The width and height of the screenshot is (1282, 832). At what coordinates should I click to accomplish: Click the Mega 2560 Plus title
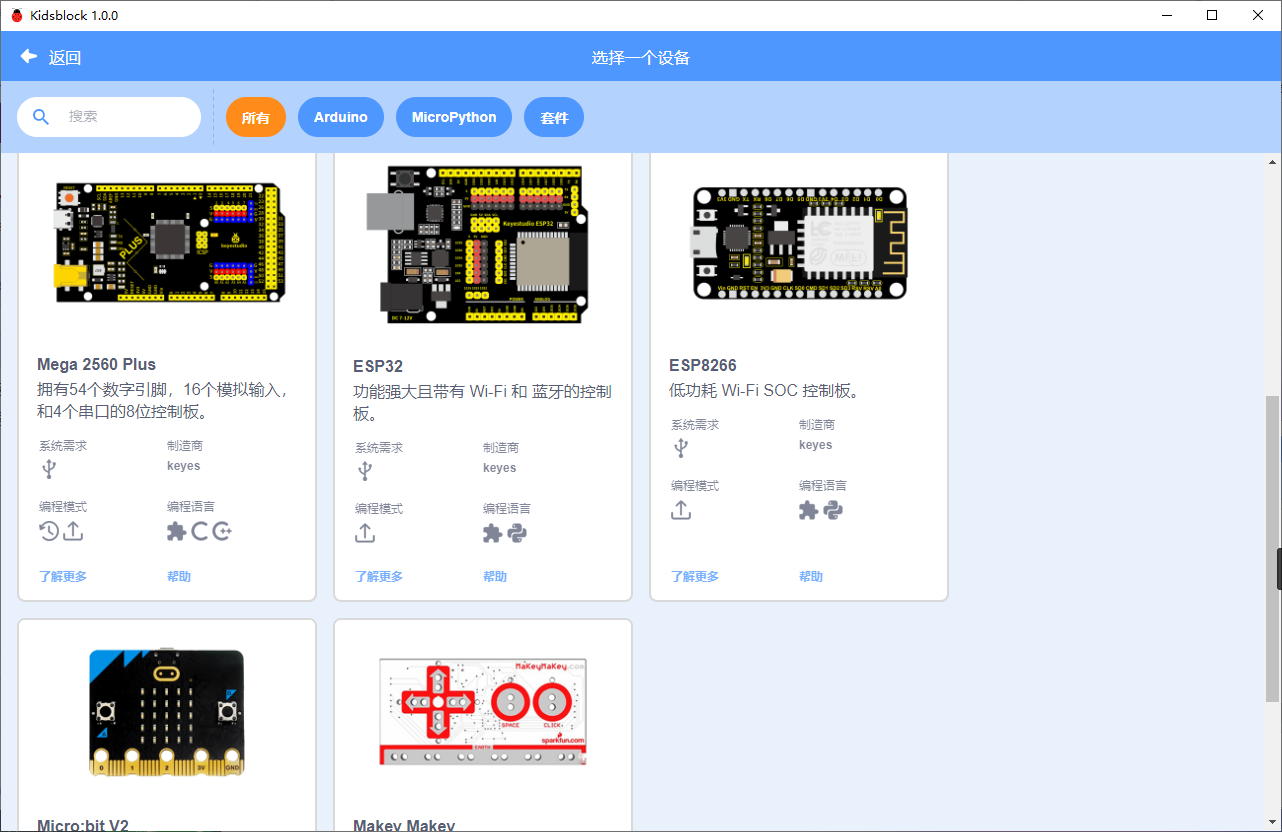[x=97, y=365]
